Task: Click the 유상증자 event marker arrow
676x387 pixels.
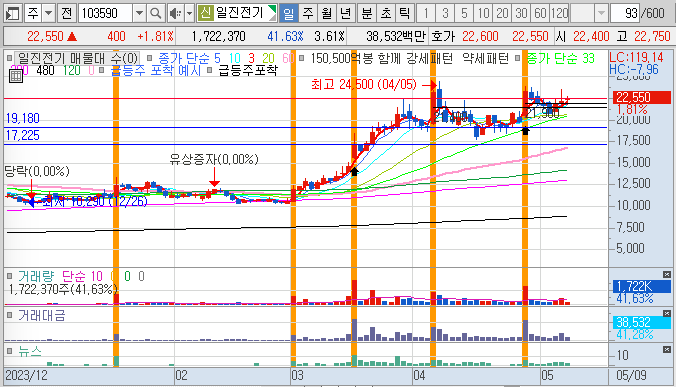Action: click(x=214, y=177)
